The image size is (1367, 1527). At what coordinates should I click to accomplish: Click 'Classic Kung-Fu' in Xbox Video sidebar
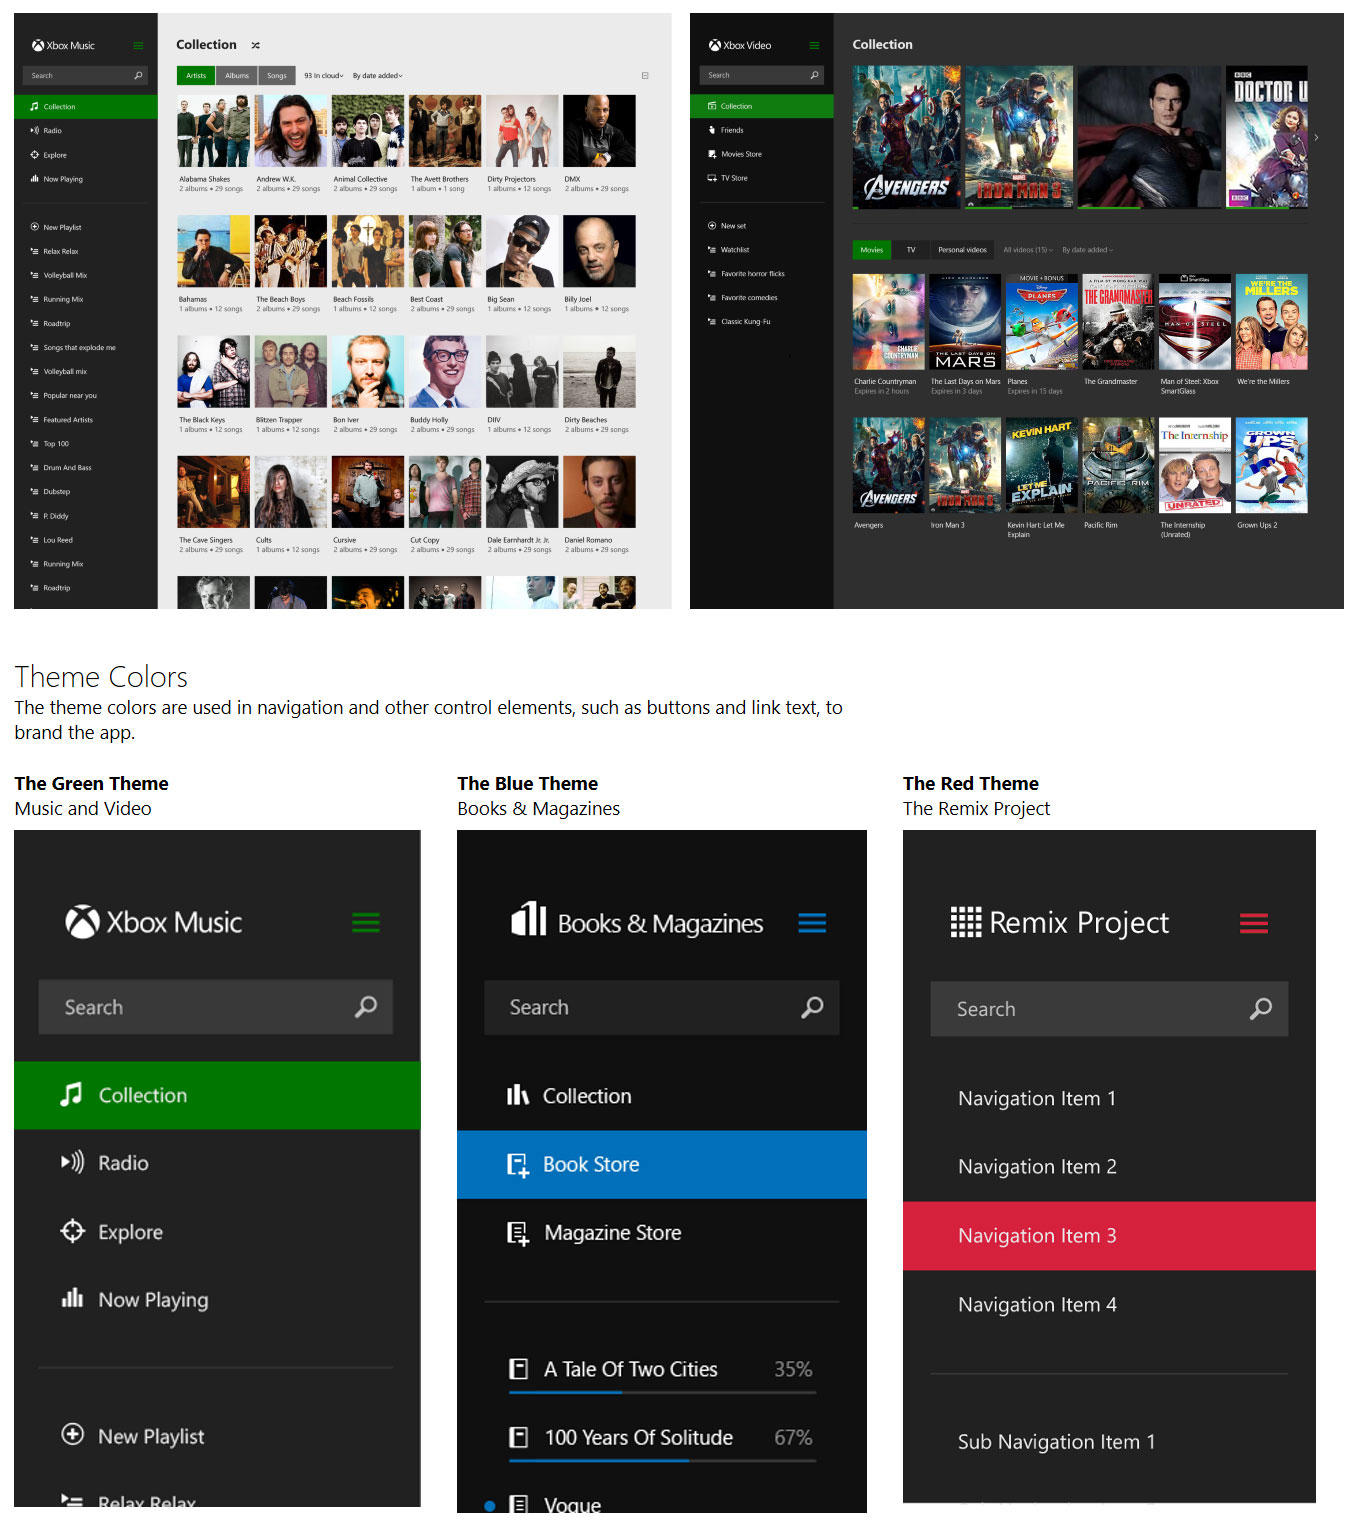click(x=745, y=322)
